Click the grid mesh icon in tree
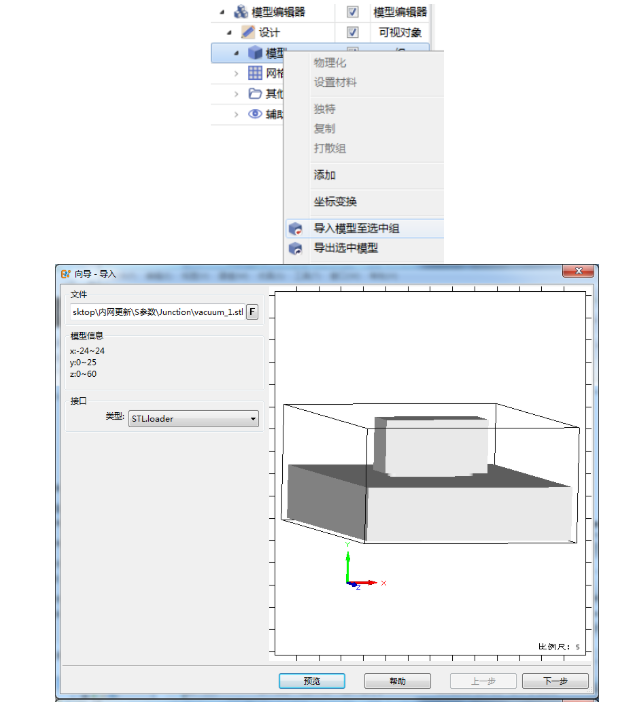Viewport: 632px width, 702px height. [x=255, y=73]
